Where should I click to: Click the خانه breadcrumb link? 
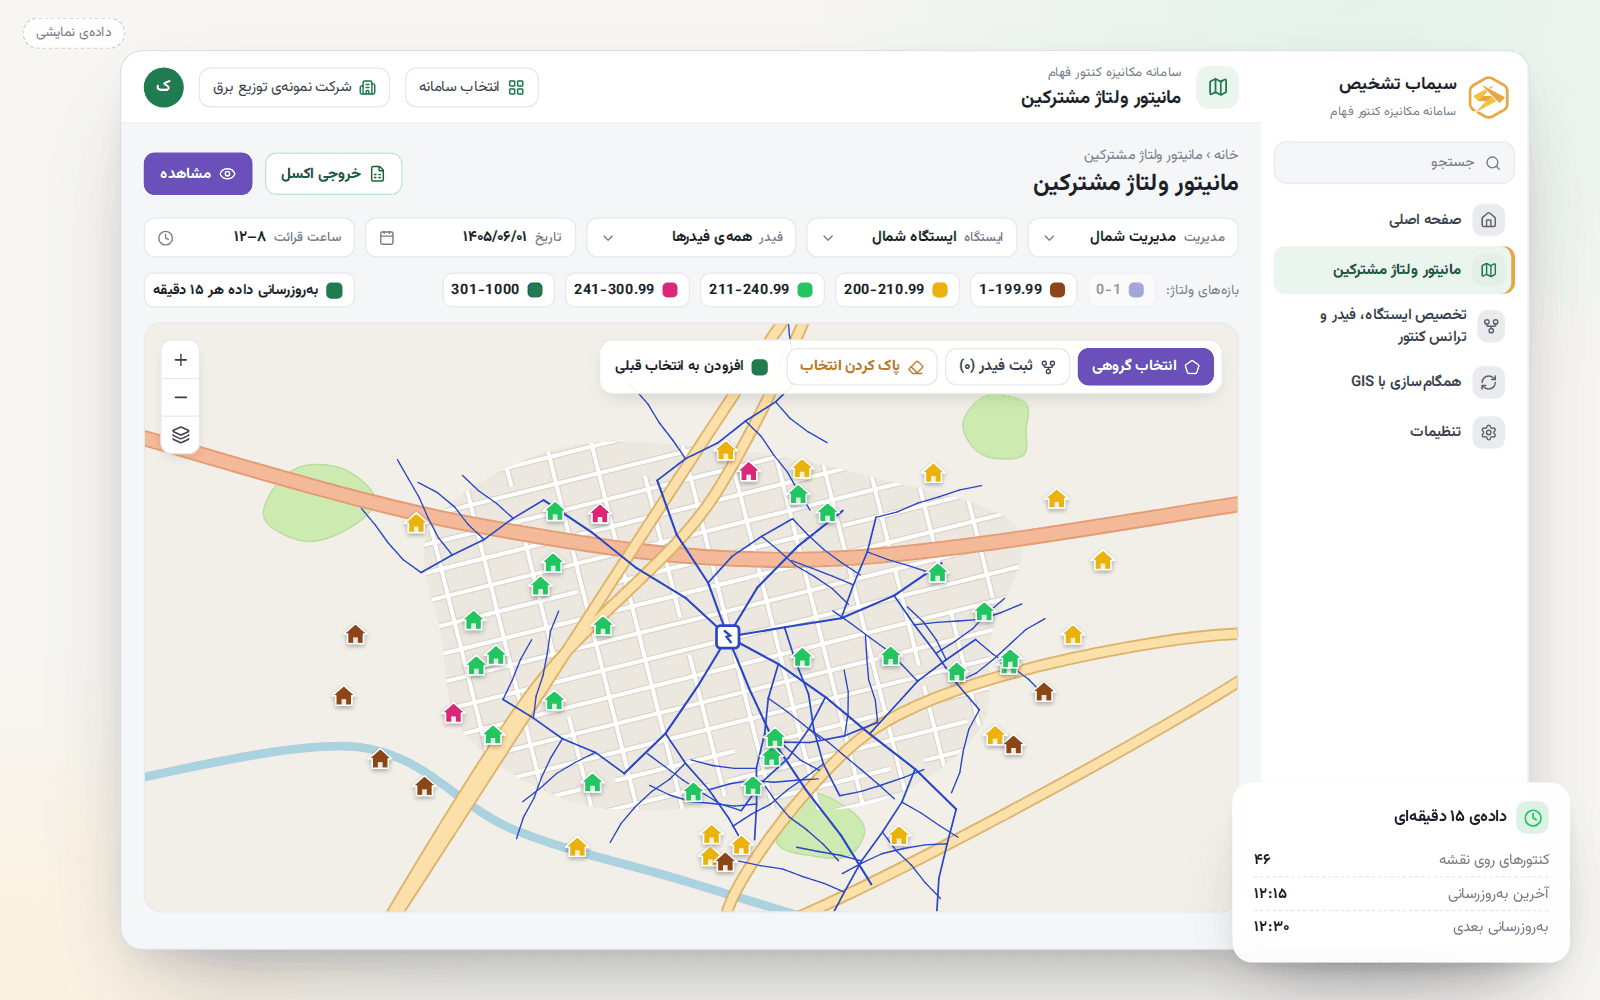tap(1226, 155)
